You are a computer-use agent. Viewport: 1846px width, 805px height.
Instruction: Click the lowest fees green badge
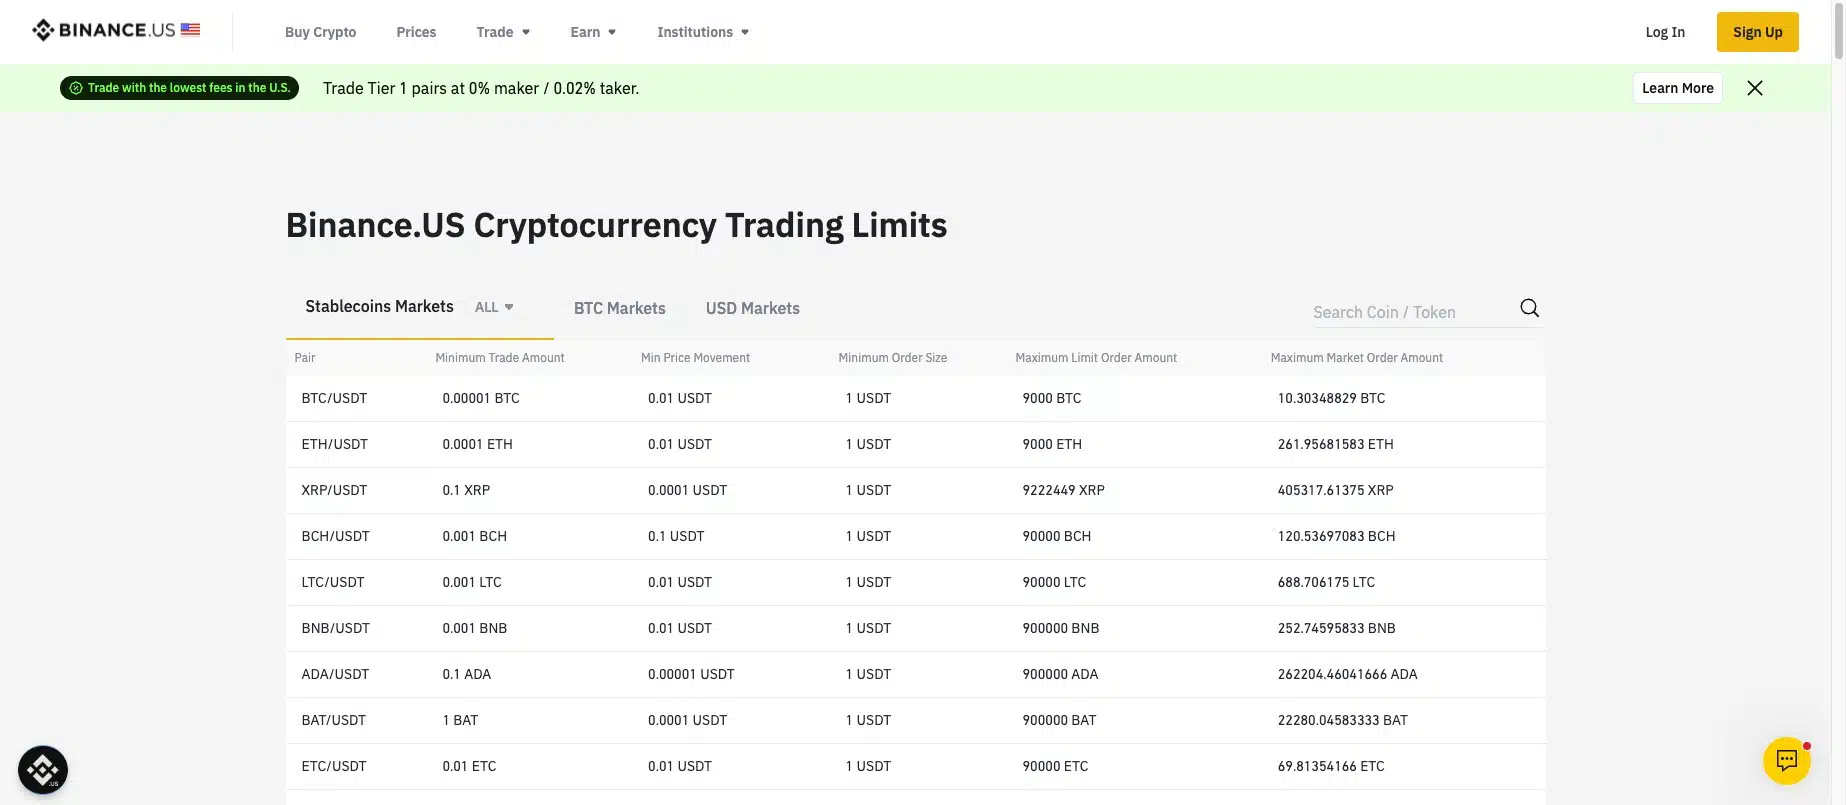179,88
